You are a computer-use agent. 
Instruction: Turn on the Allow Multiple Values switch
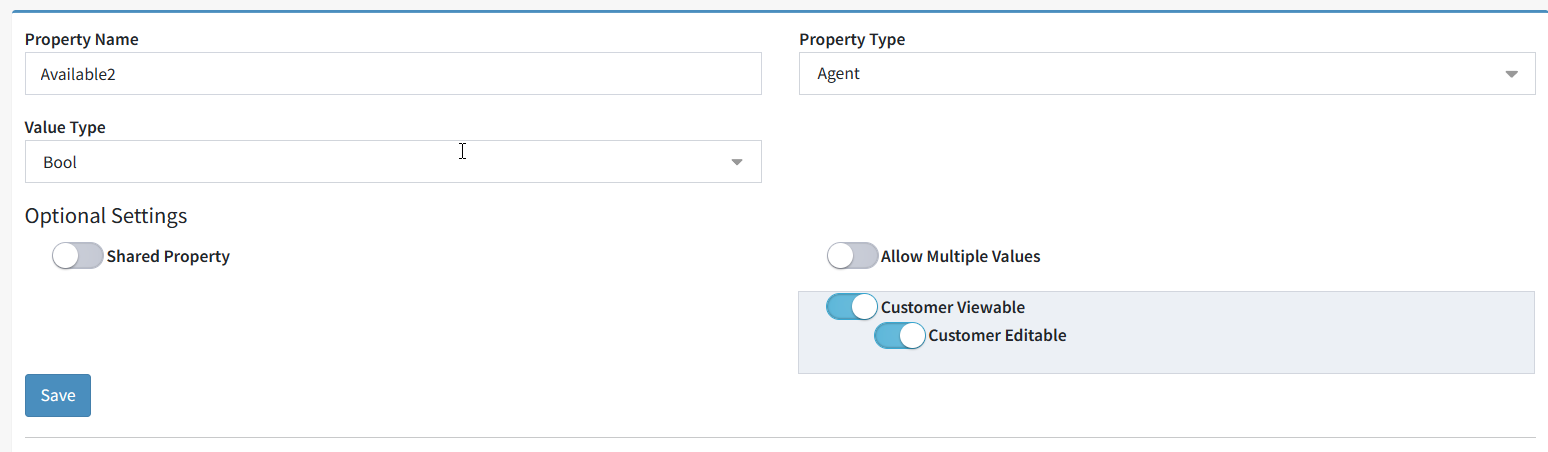coord(853,256)
